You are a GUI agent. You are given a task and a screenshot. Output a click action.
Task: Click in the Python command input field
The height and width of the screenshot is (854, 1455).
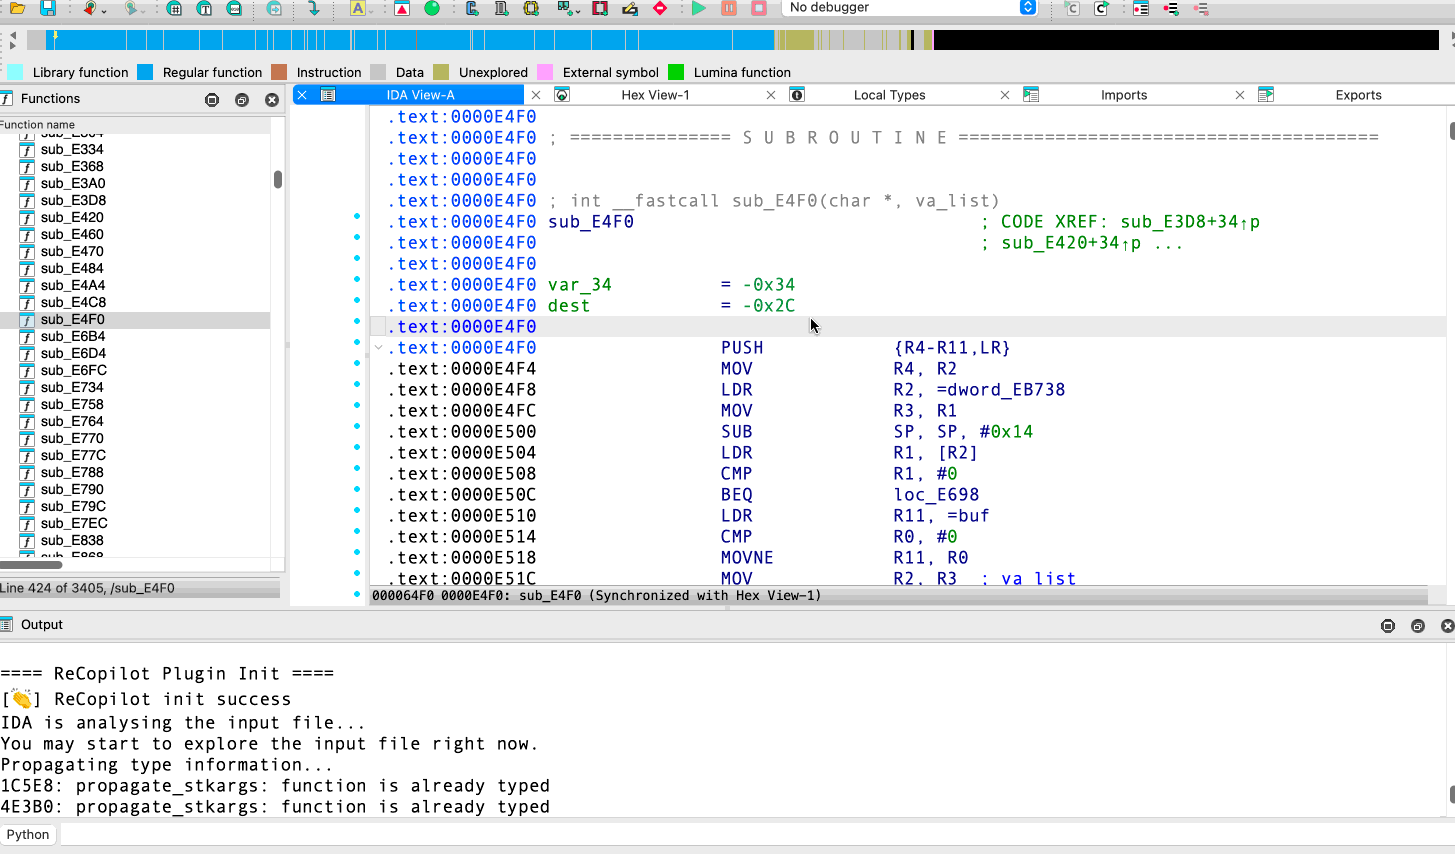click(756, 835)
